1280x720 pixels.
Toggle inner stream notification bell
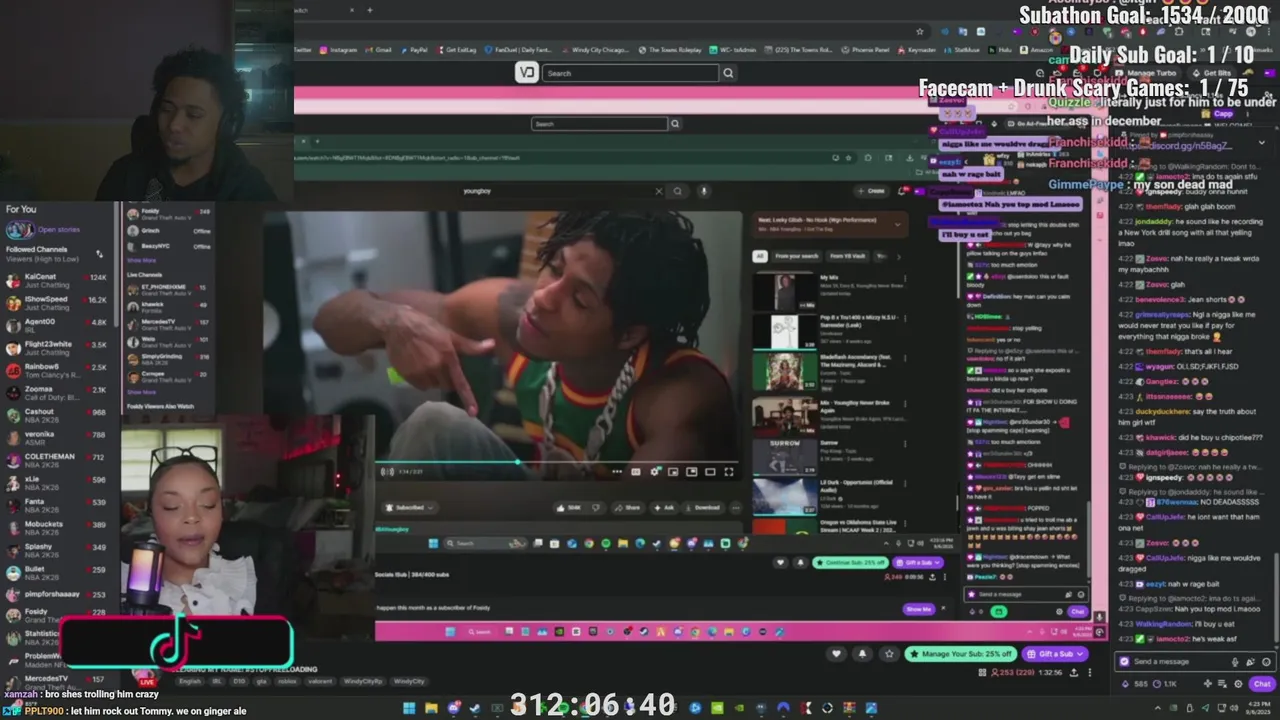[x=799, y=563]
